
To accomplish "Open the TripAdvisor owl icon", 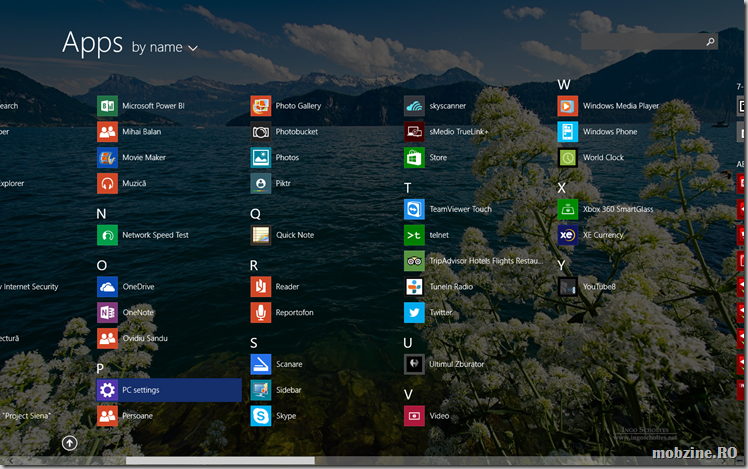I will (414, 261).
